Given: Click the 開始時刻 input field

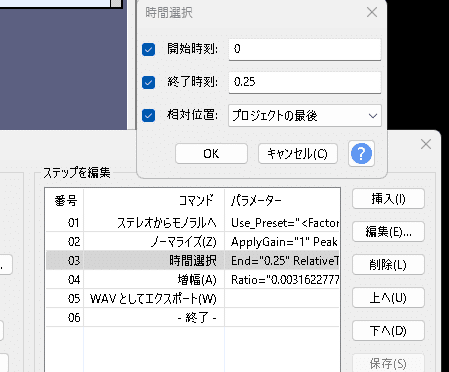Looking at the screenshot, I should (305, 49).
